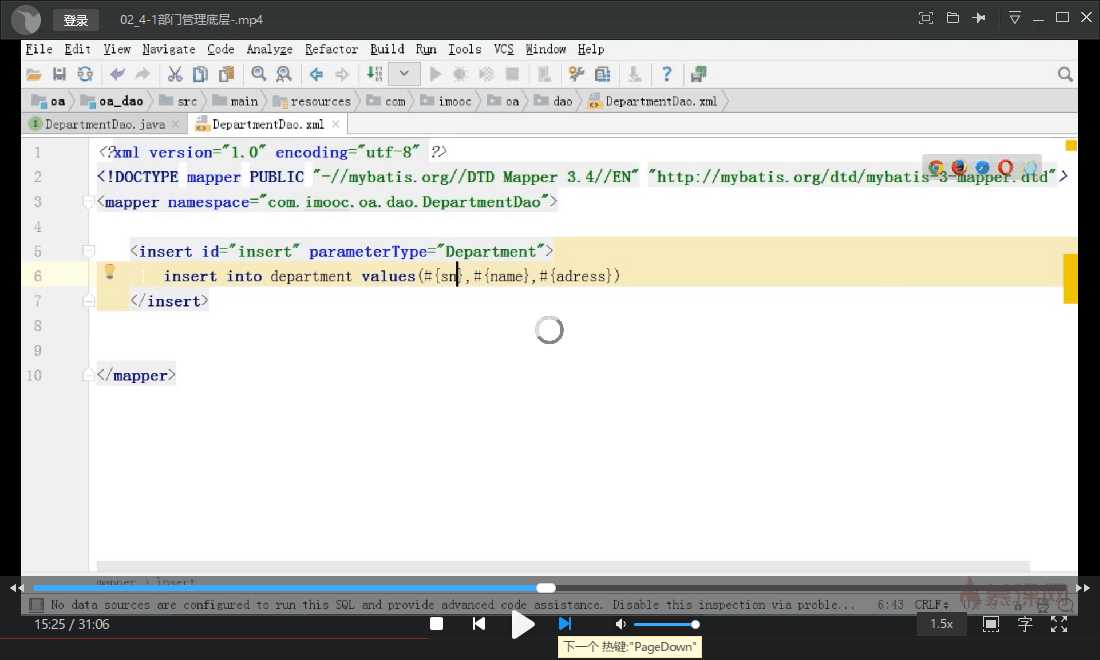Click the Synchronize refresh icon
1100x660 pixels.
coord(85,74)
